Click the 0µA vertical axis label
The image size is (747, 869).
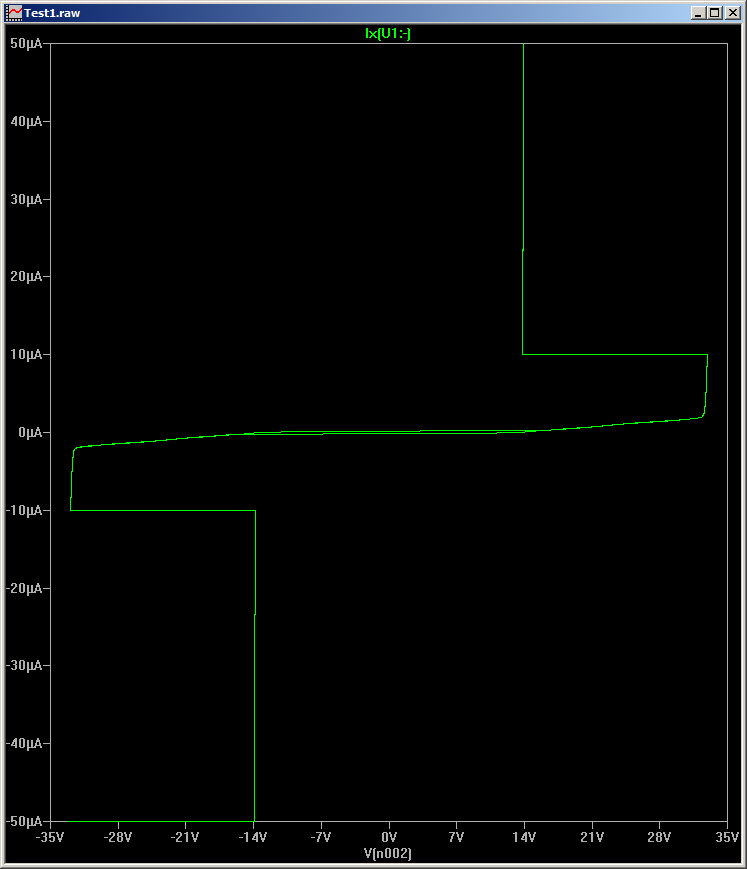click(30, 432)
